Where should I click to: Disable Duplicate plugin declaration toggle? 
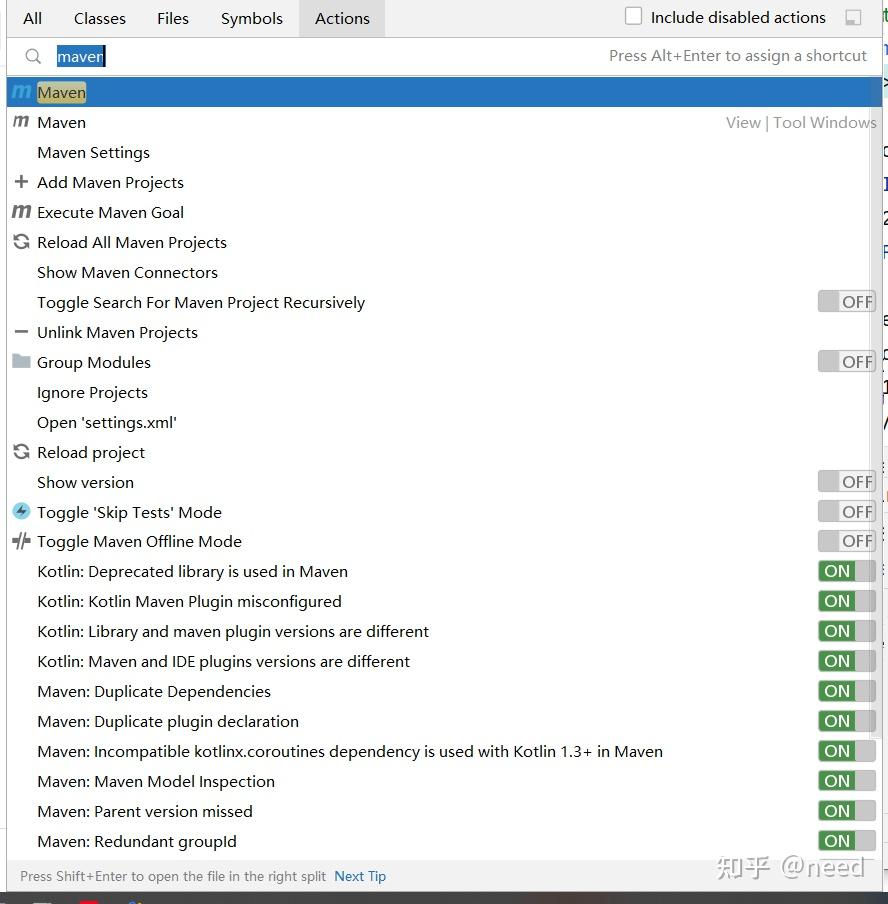click(x=846, y=721)
